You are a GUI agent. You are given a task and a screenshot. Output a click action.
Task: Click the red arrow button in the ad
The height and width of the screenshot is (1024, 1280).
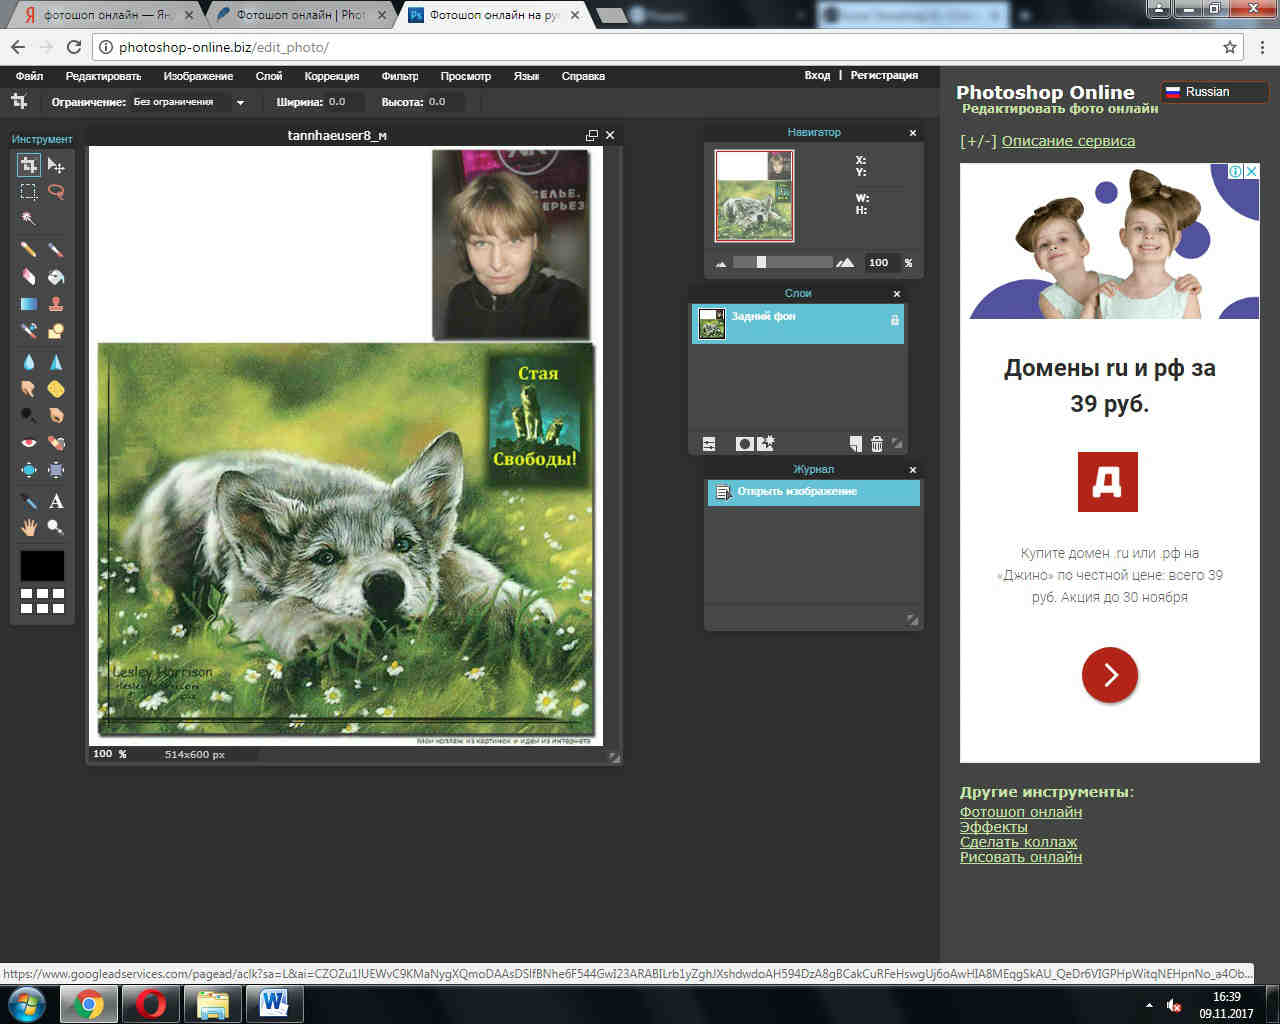[1110, 675]
